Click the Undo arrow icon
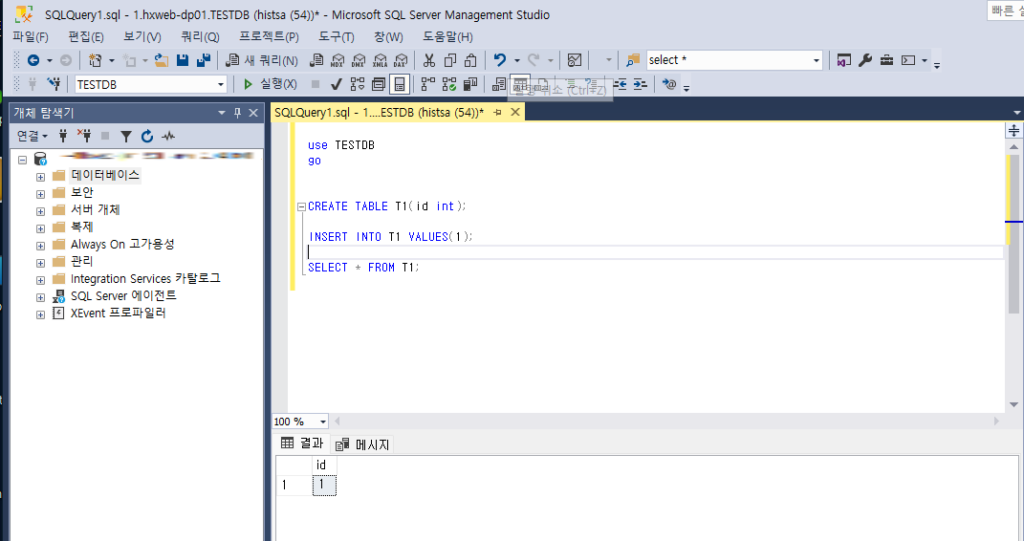 tap(500, 60)
